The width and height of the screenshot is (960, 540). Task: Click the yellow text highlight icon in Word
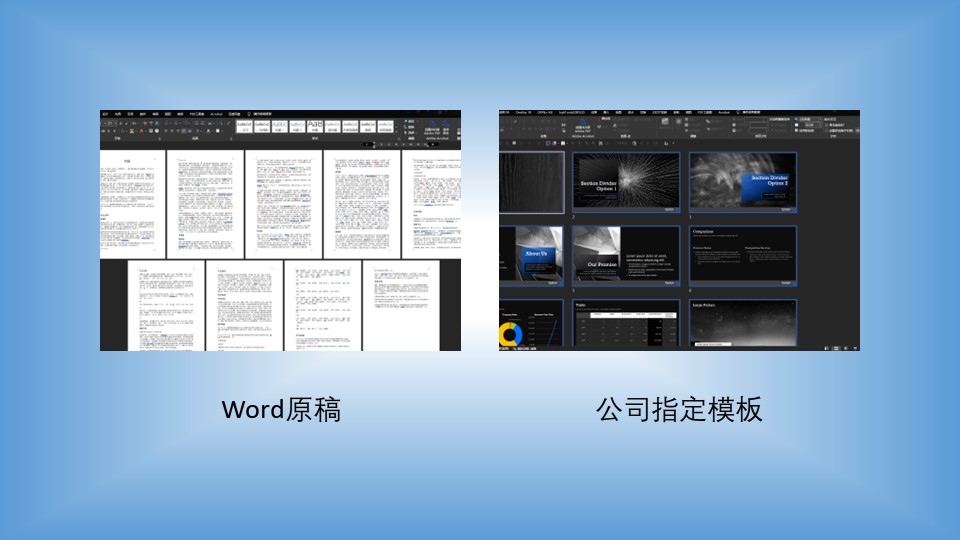[132, 131]
